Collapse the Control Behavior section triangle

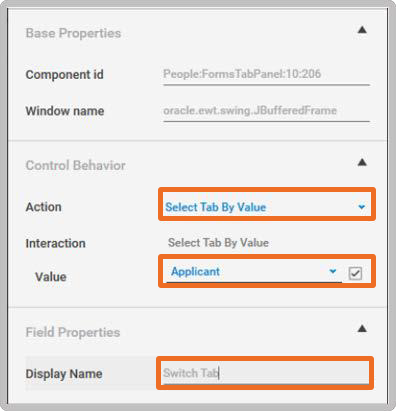pyautogui.click(x=362, y=162)
